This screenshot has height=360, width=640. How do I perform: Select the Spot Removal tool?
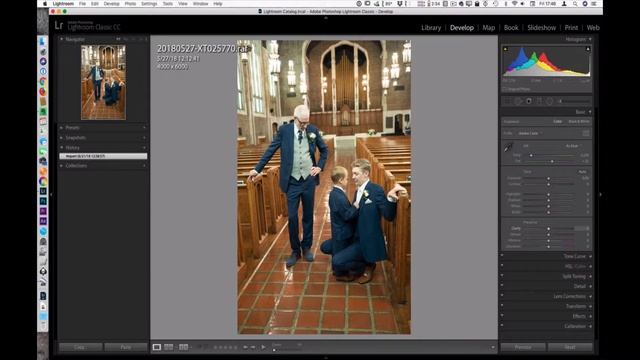(518, 101)
